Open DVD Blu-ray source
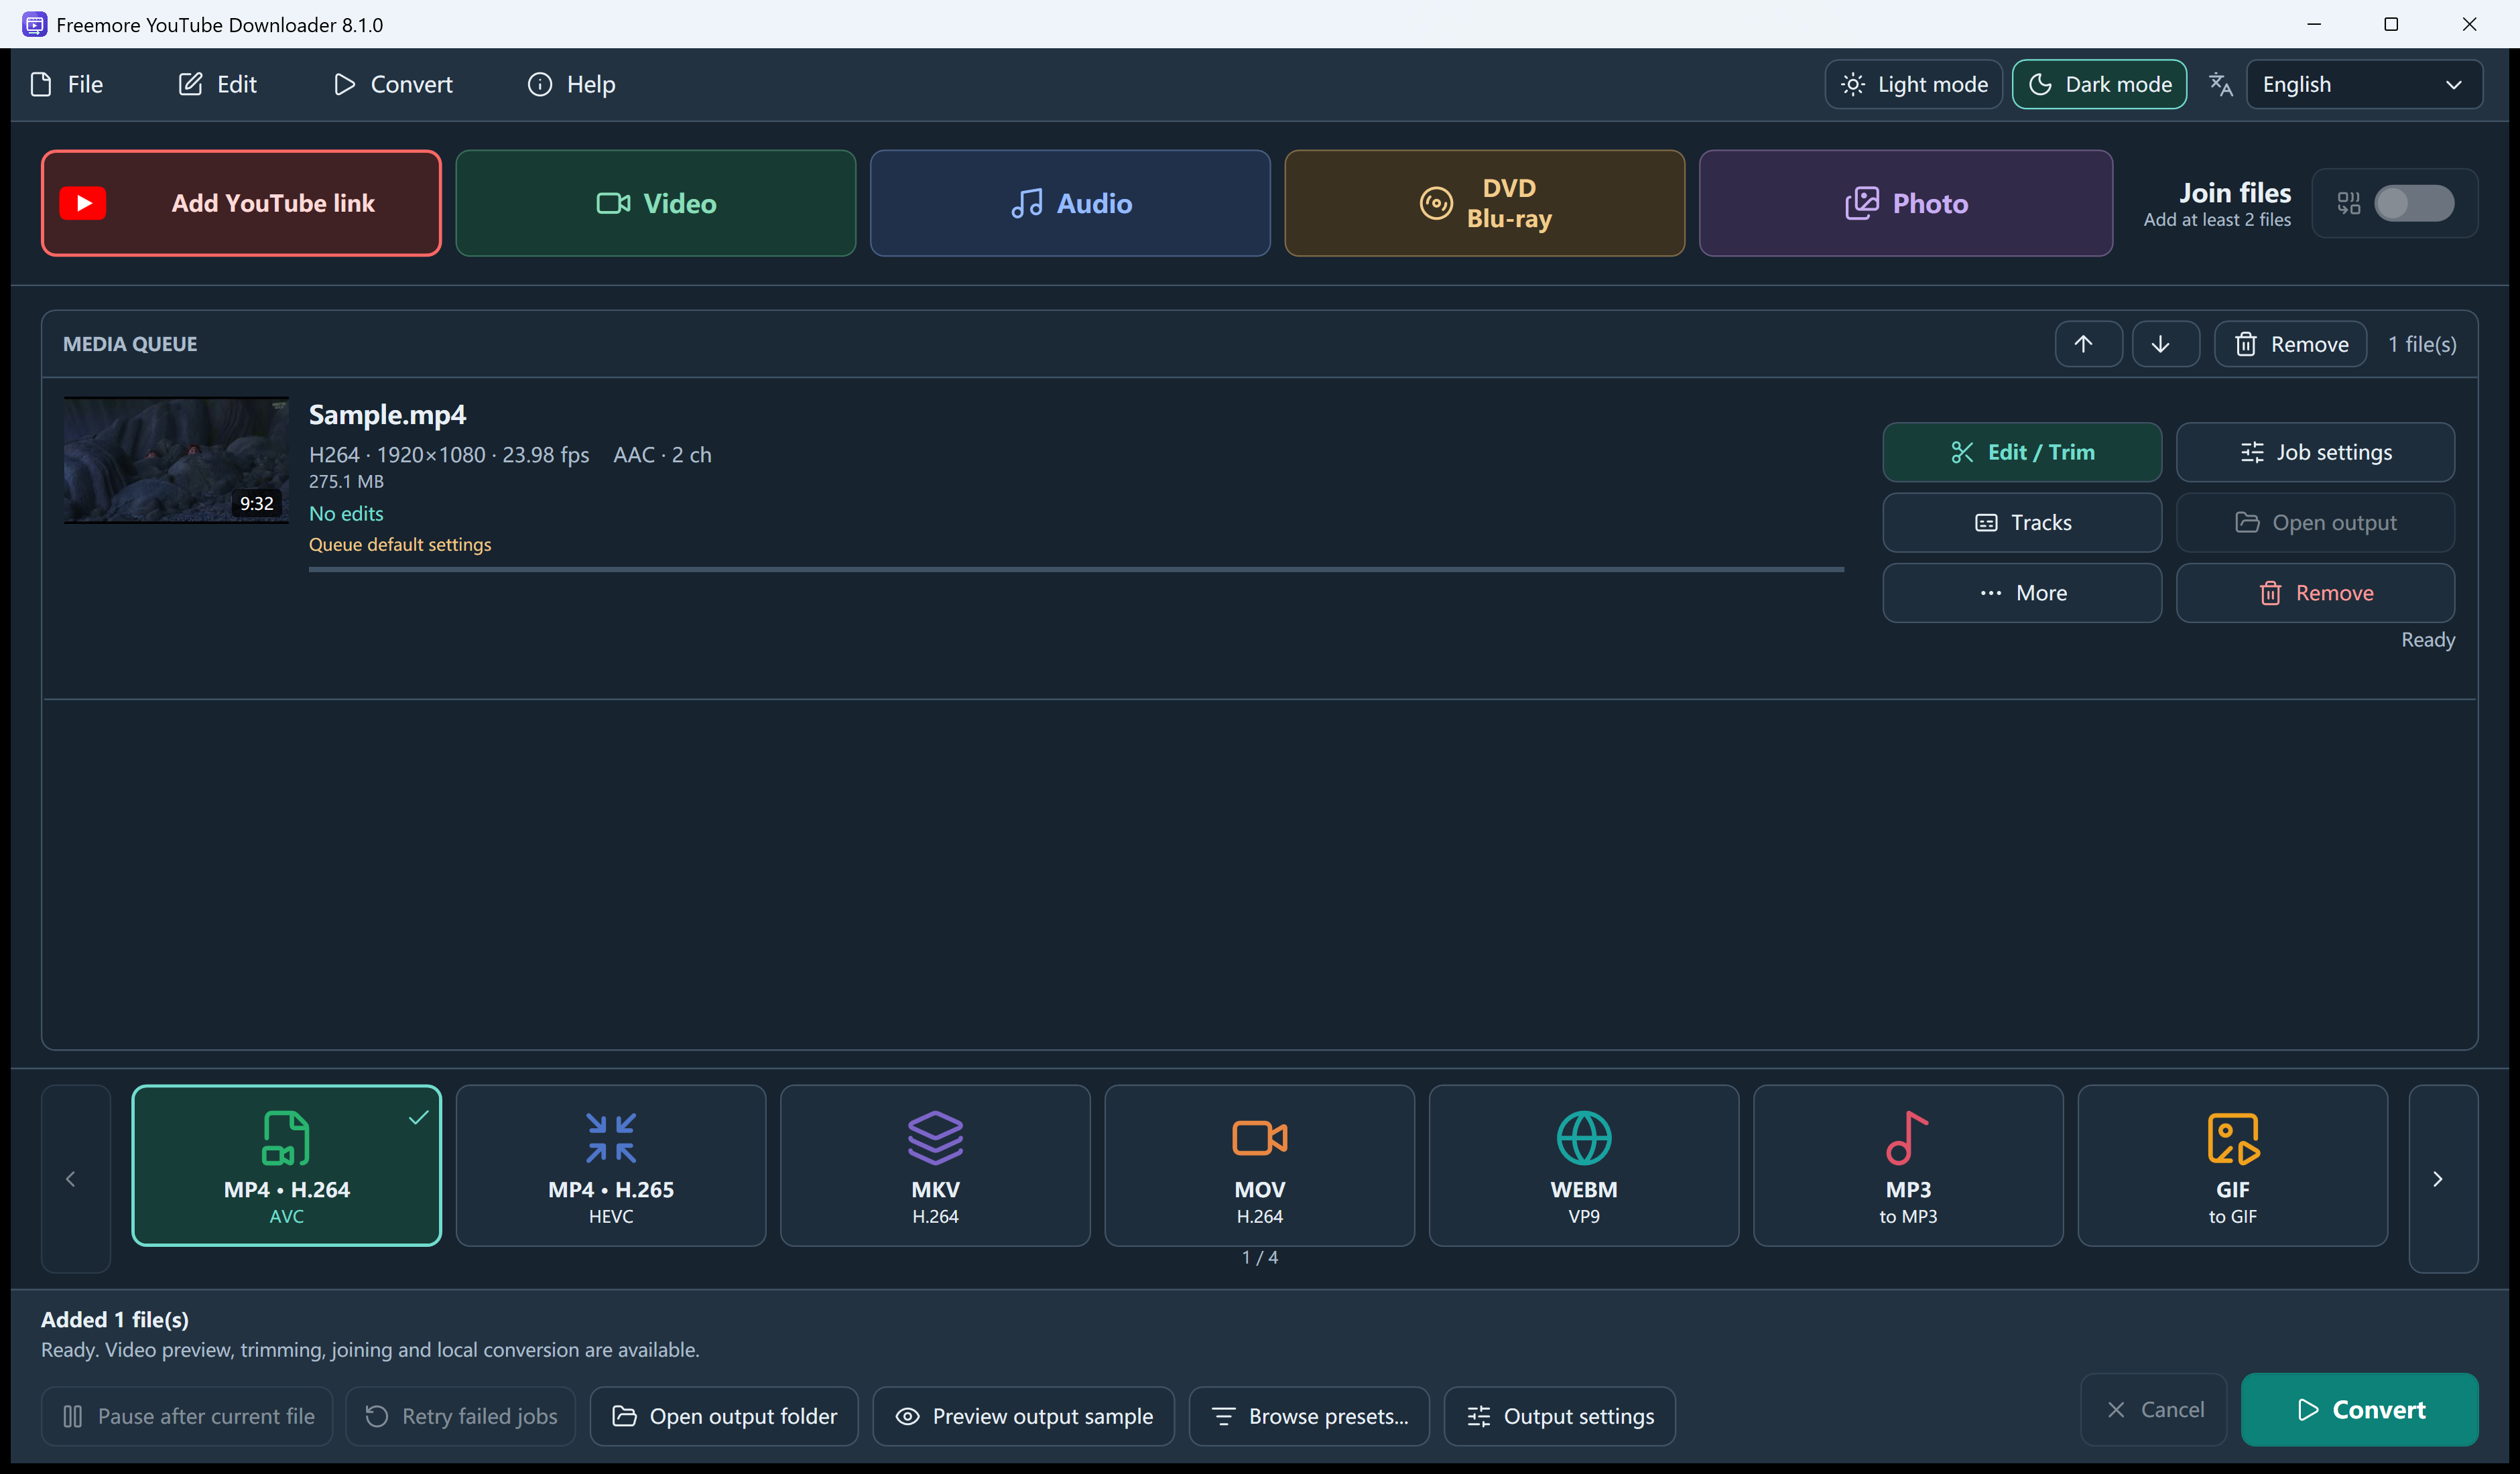 tap(1485, 203)
